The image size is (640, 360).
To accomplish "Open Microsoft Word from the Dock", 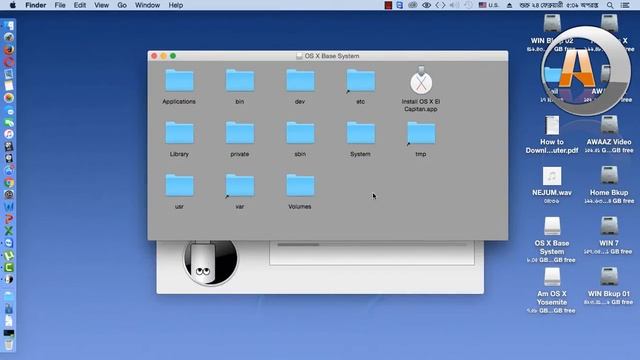I will point(9,207).
